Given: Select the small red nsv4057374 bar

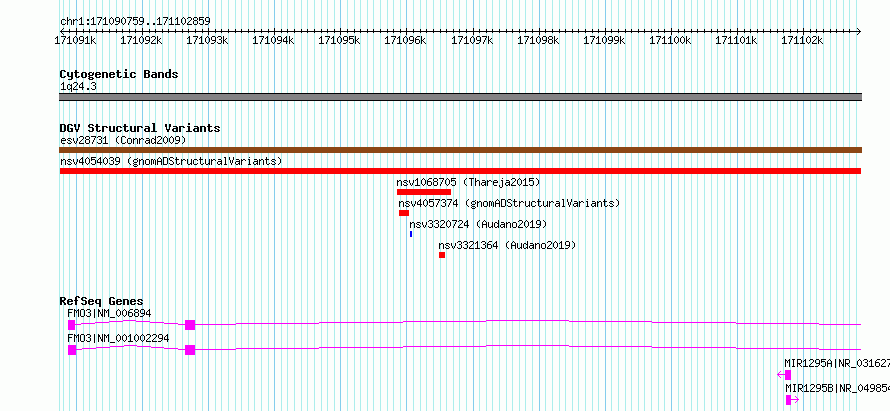Looking at the screenshot, I should 404,213.
